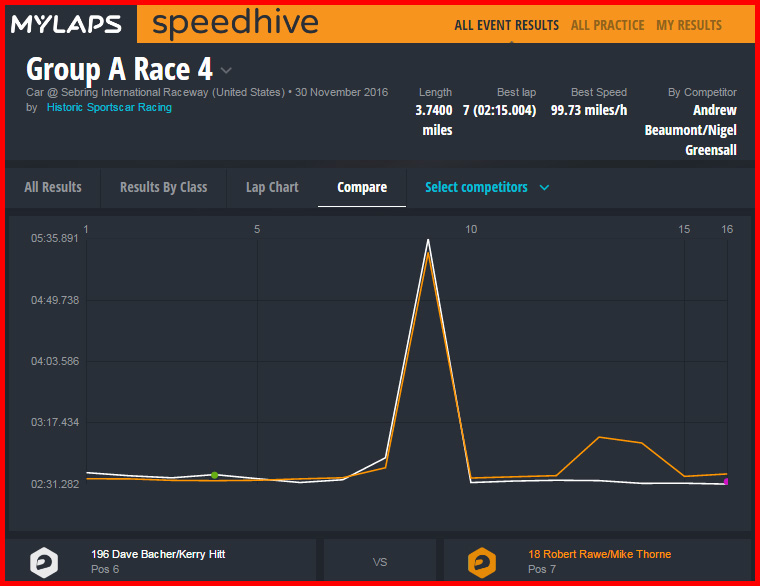Select competitor 196 Dave Bacher/Kerry Hitt
The height and width of the screenshot is (586, 760).
click(x=158, y=554)
